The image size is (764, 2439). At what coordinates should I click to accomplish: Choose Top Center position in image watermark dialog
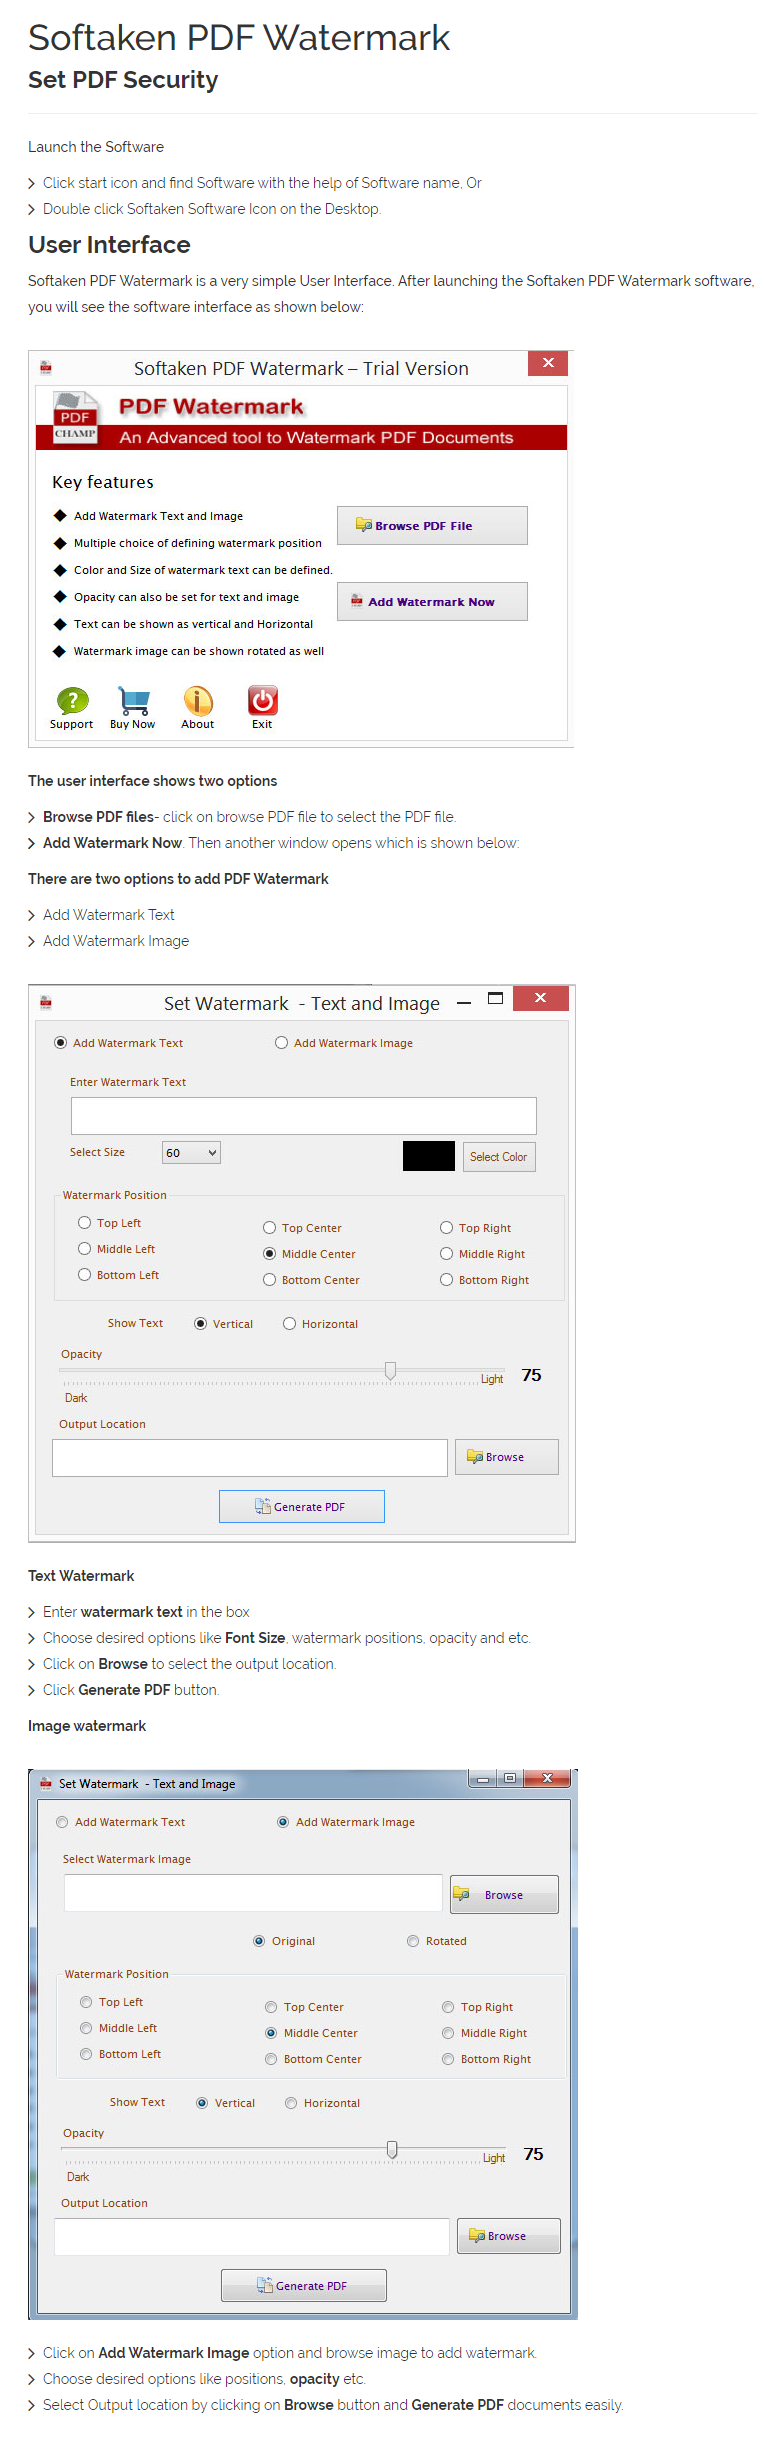(272, 2006)
